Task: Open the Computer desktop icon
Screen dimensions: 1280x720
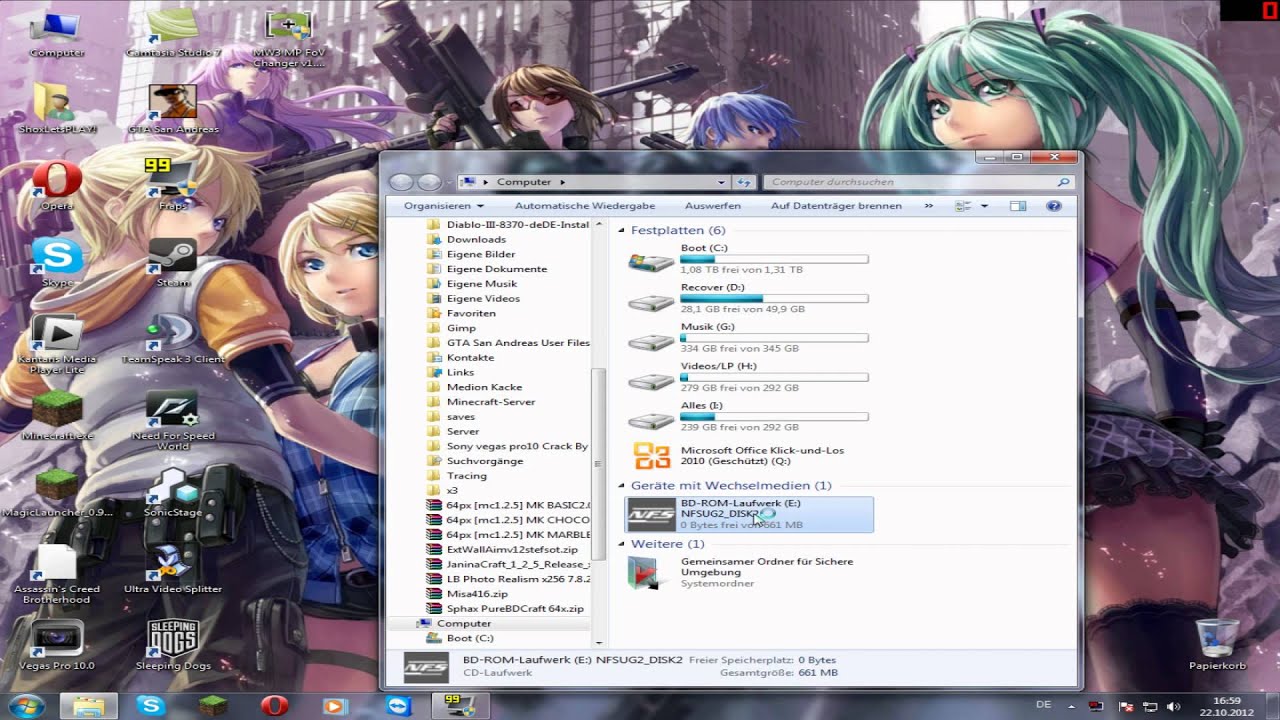Action: pos(56,33)
